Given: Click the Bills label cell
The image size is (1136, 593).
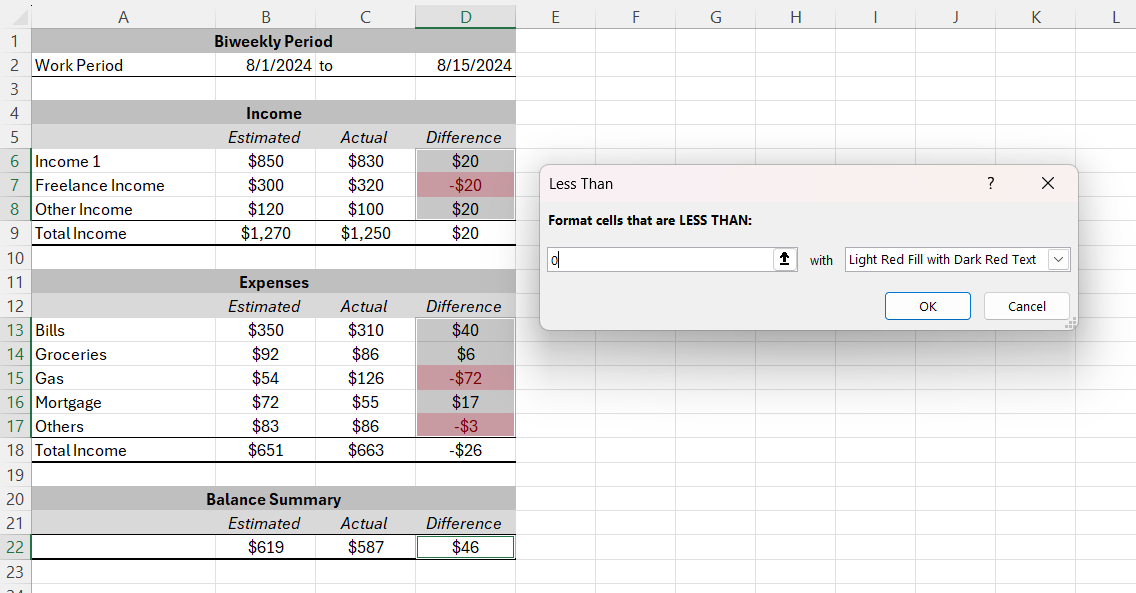Looking at the screenshot, I should tap(123, 330).
